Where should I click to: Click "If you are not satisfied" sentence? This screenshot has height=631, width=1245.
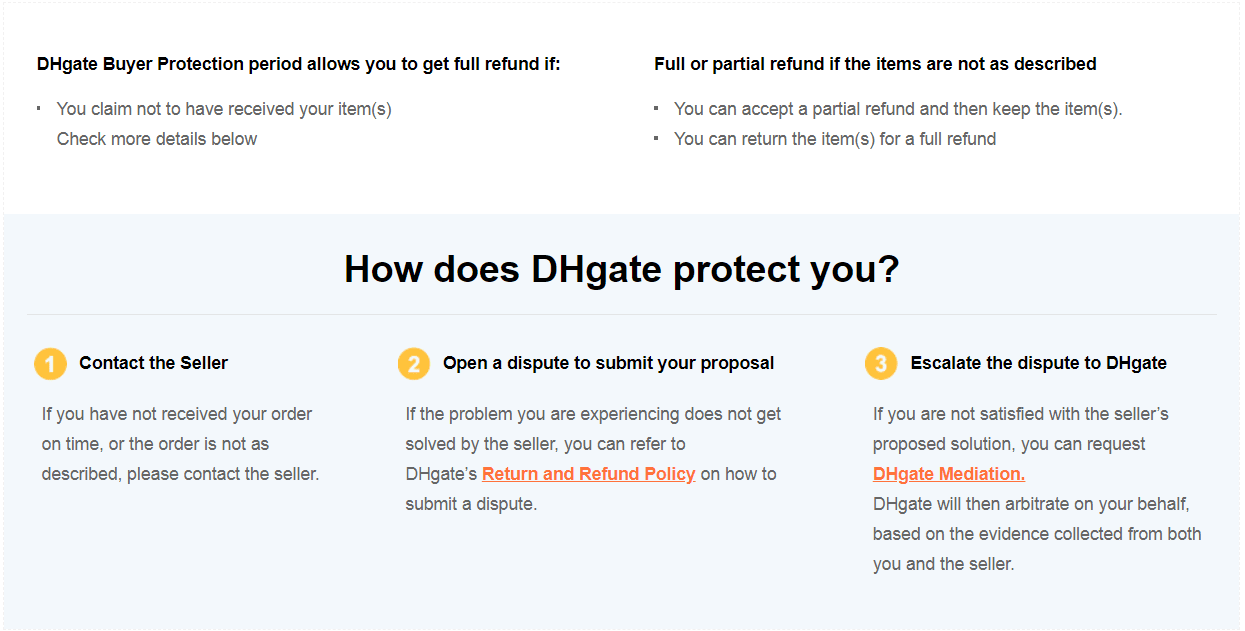[1020, 414]
